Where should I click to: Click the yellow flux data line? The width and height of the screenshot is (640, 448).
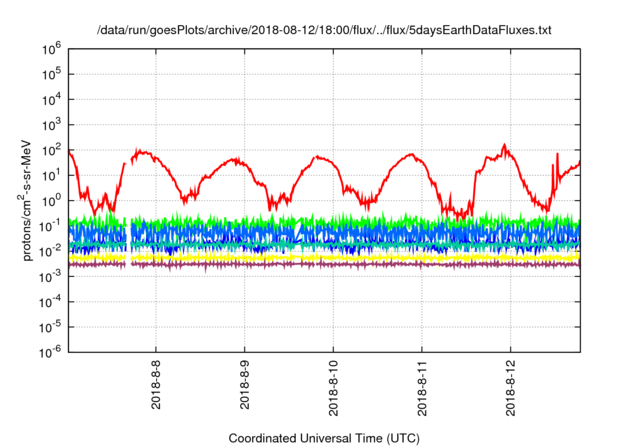tap(324, 257)
